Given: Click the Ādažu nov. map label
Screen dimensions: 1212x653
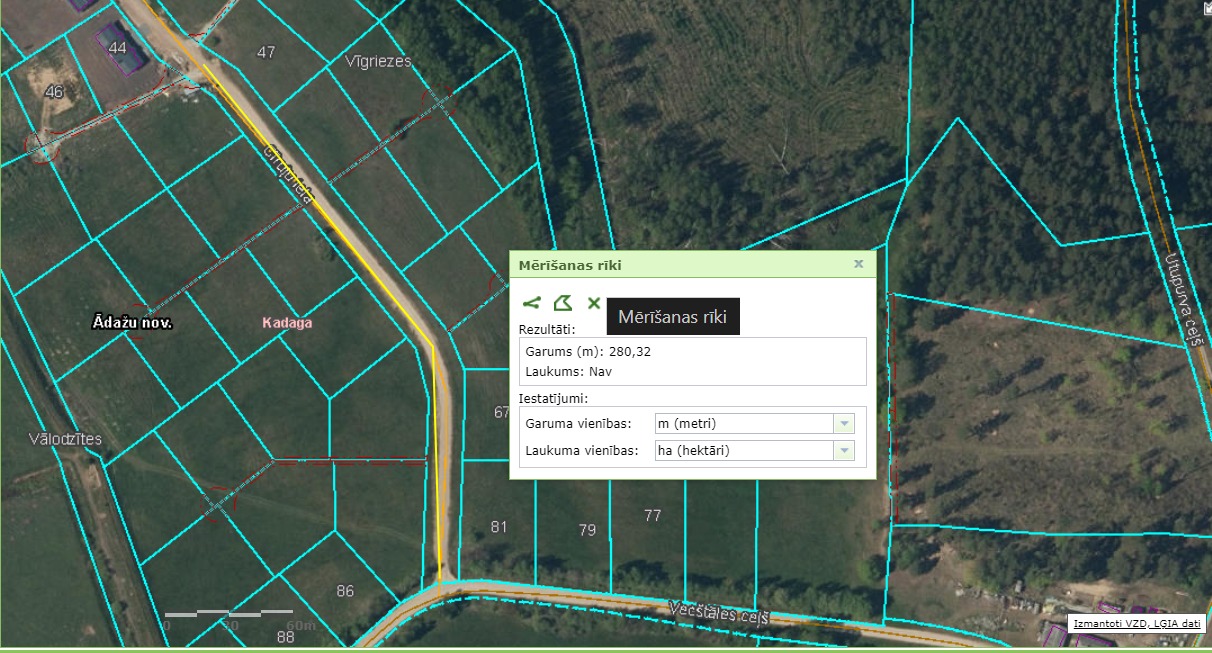Looking at the screenshot, I should (132, 323).
